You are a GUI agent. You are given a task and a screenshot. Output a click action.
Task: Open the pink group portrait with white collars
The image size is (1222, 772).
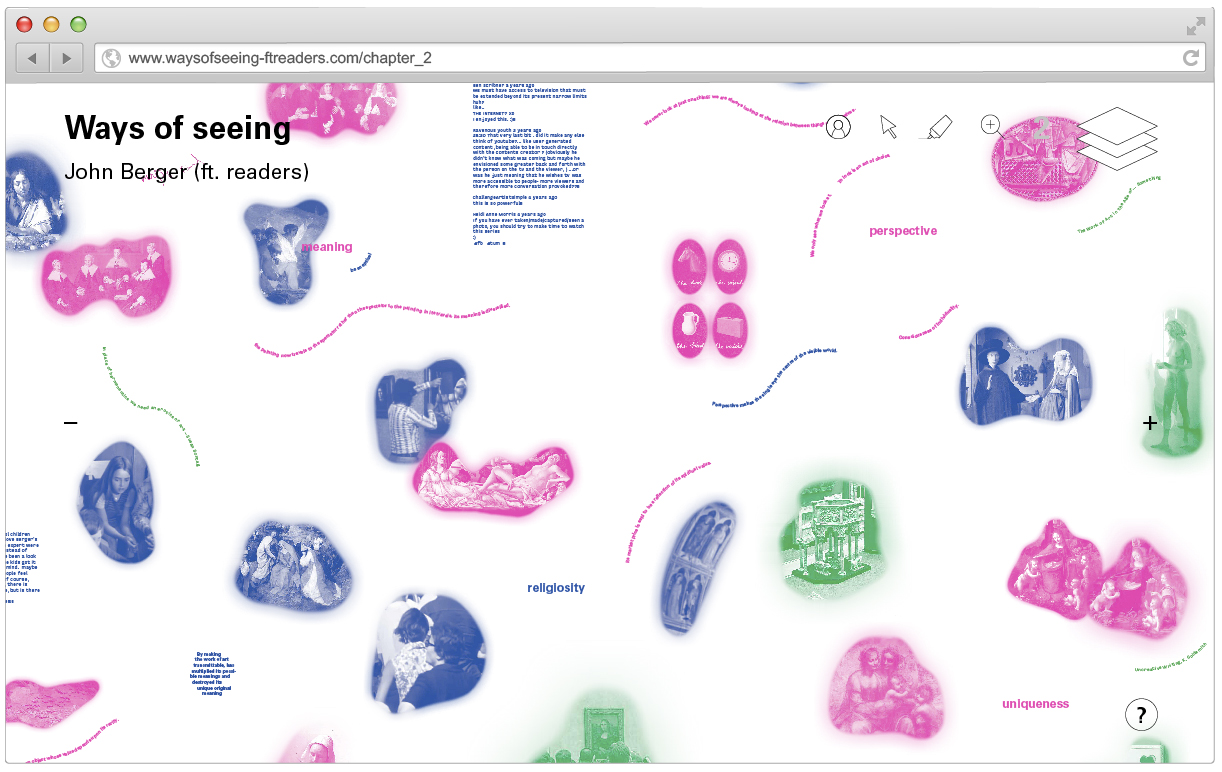[106, 276]
